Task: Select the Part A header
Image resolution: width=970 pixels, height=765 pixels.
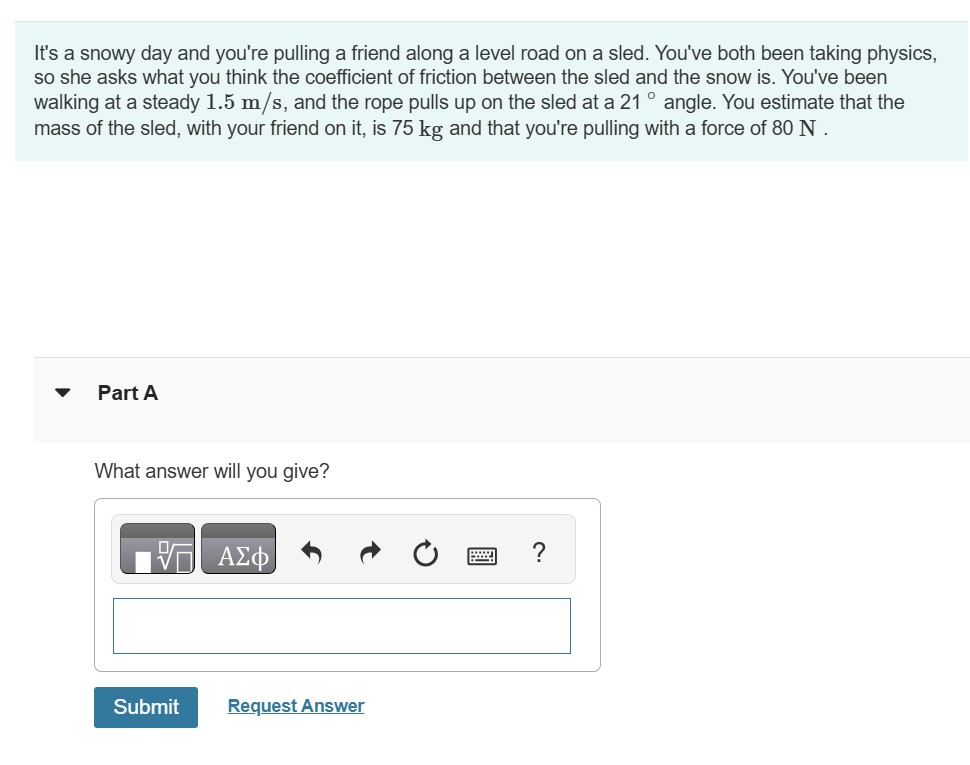Action: coord(127,393)
